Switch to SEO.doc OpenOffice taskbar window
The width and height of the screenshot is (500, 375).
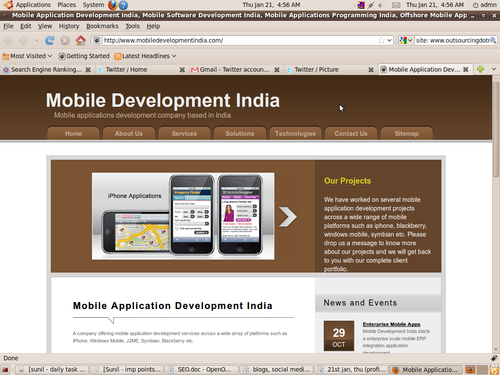[202, 370]
